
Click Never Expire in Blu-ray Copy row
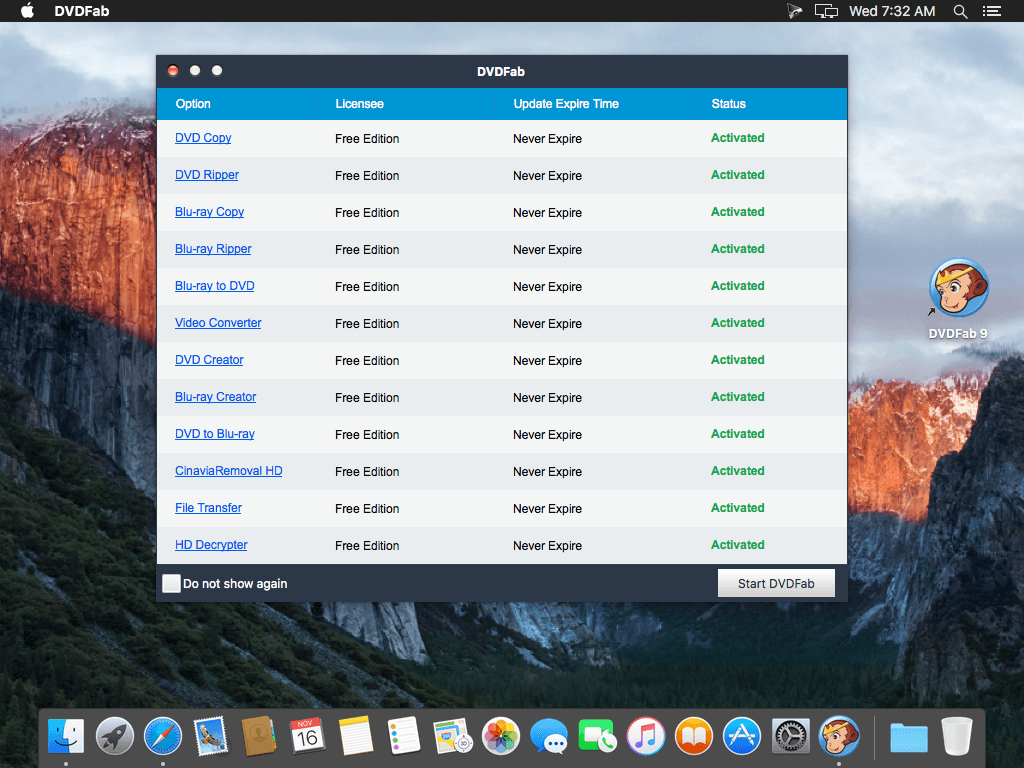[547, 213]
